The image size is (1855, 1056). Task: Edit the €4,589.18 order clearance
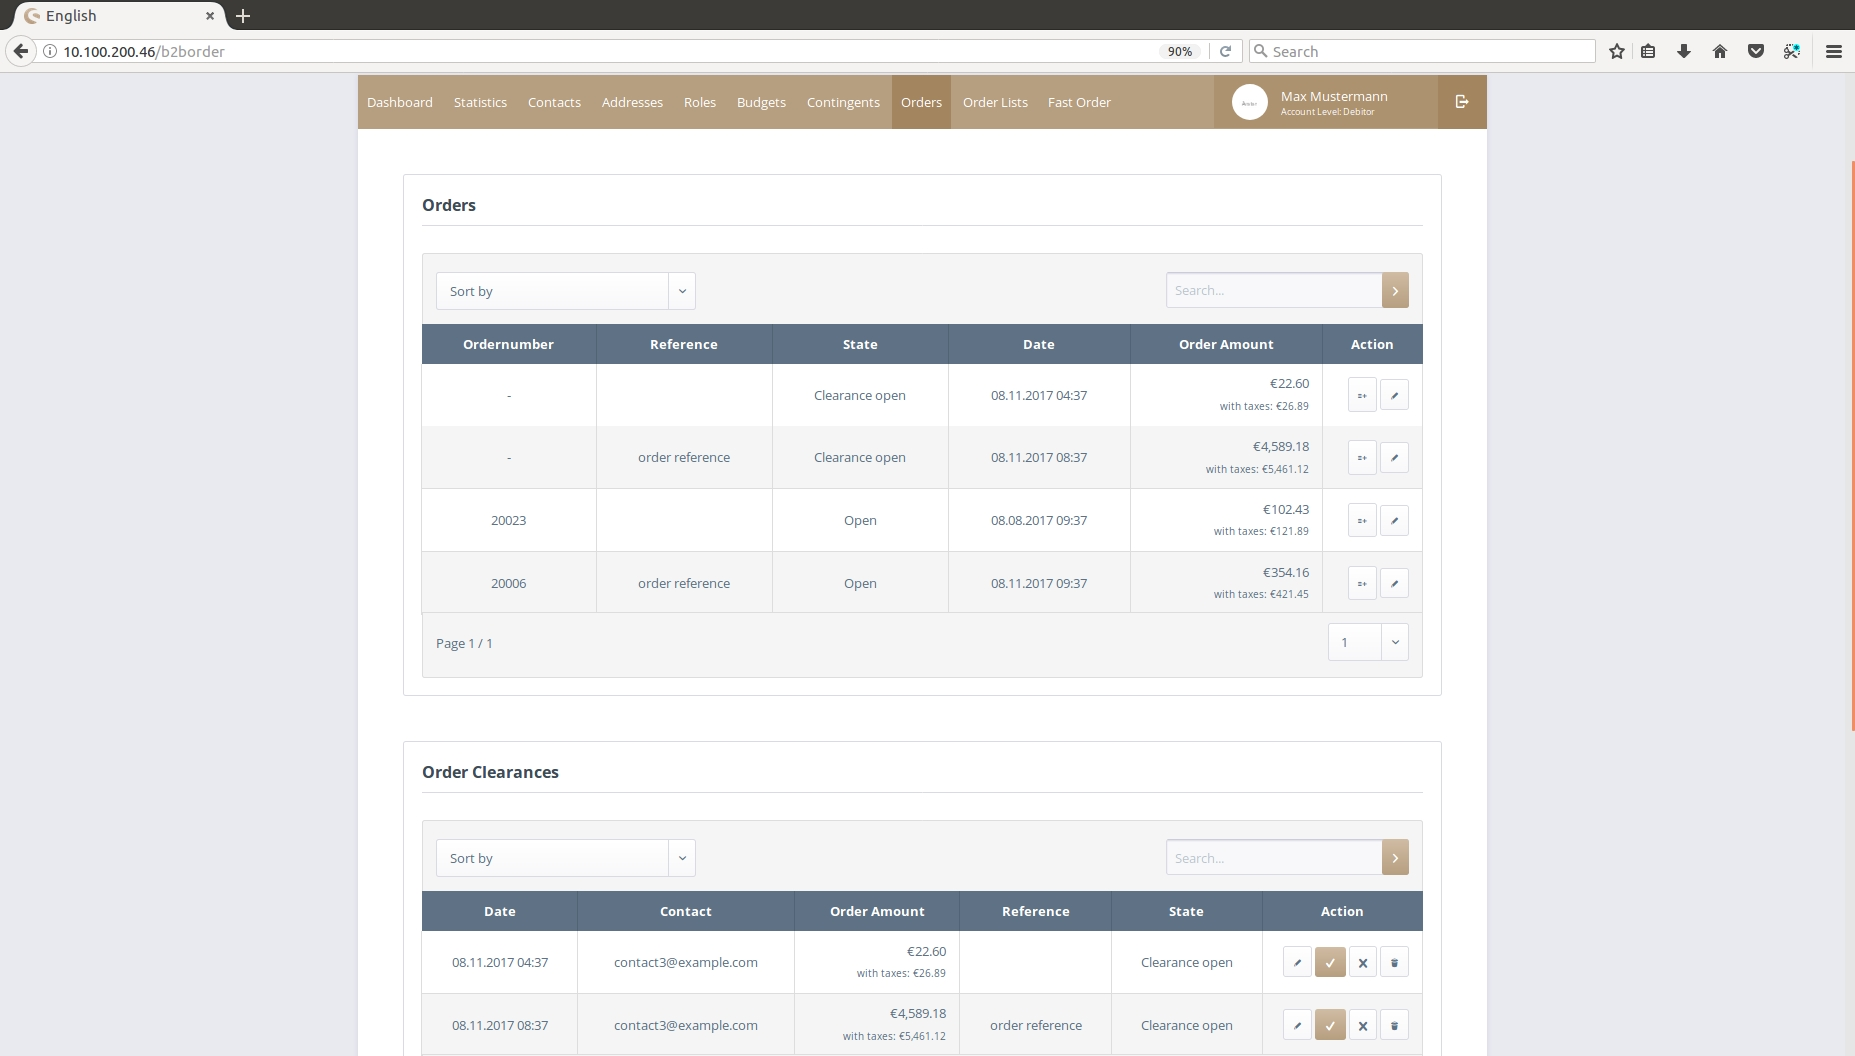point(1297,1025)
